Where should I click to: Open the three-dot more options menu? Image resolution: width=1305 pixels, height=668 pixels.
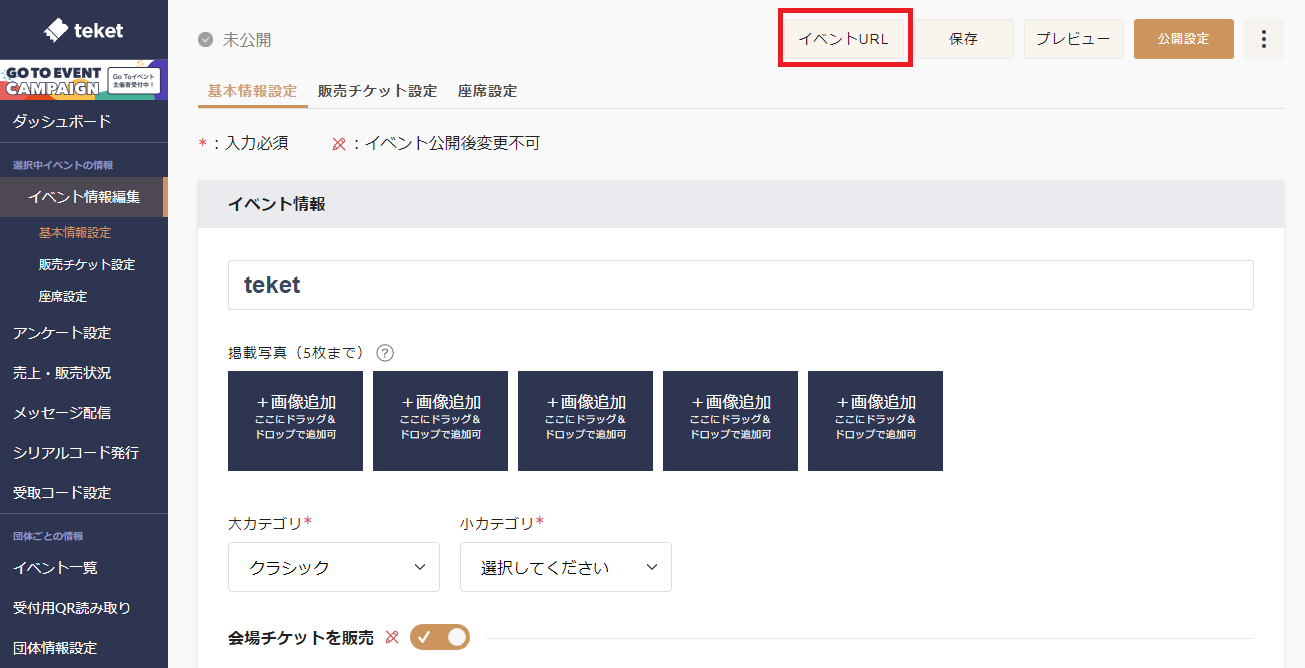[1264, 39]
